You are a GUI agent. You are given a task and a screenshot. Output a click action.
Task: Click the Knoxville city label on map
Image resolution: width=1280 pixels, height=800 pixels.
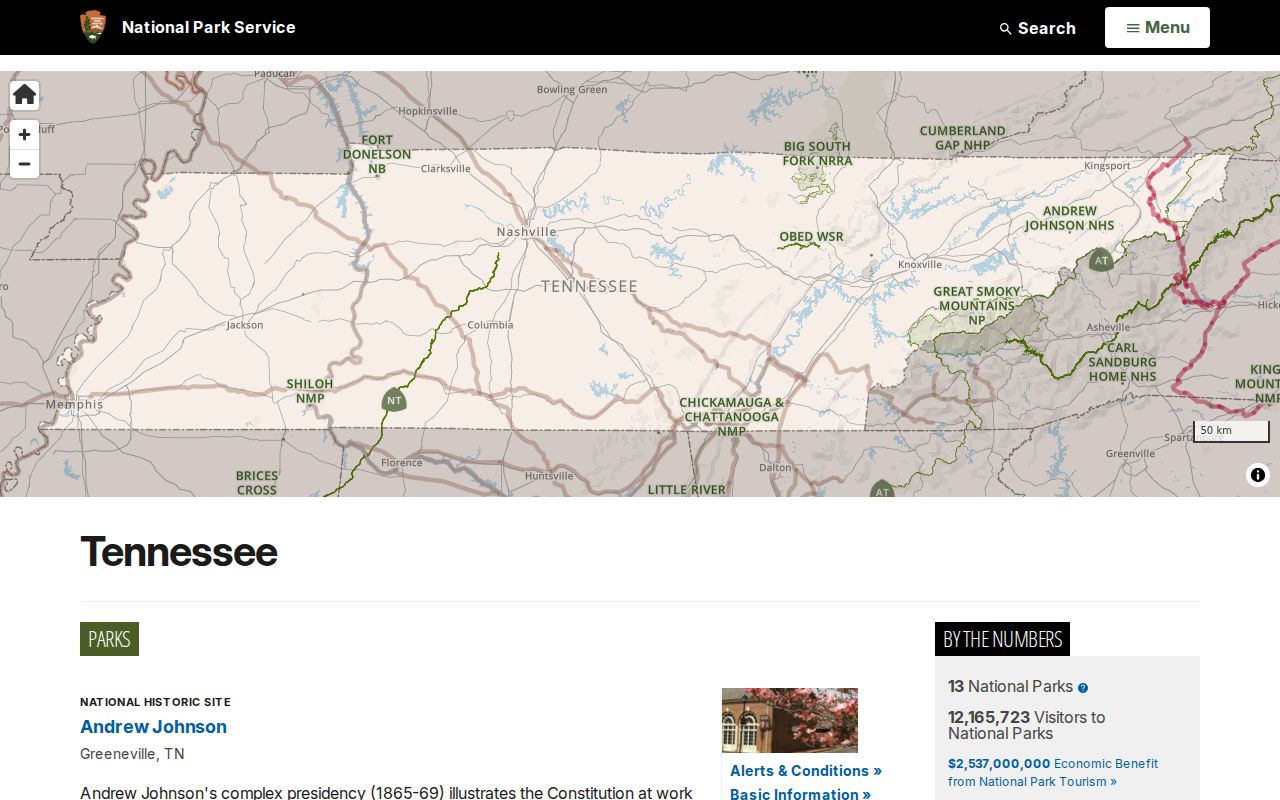click(x=920, y=265)
